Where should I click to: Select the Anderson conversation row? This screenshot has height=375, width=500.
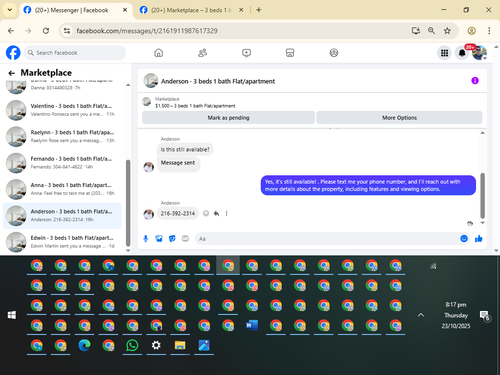click(62, 216)
